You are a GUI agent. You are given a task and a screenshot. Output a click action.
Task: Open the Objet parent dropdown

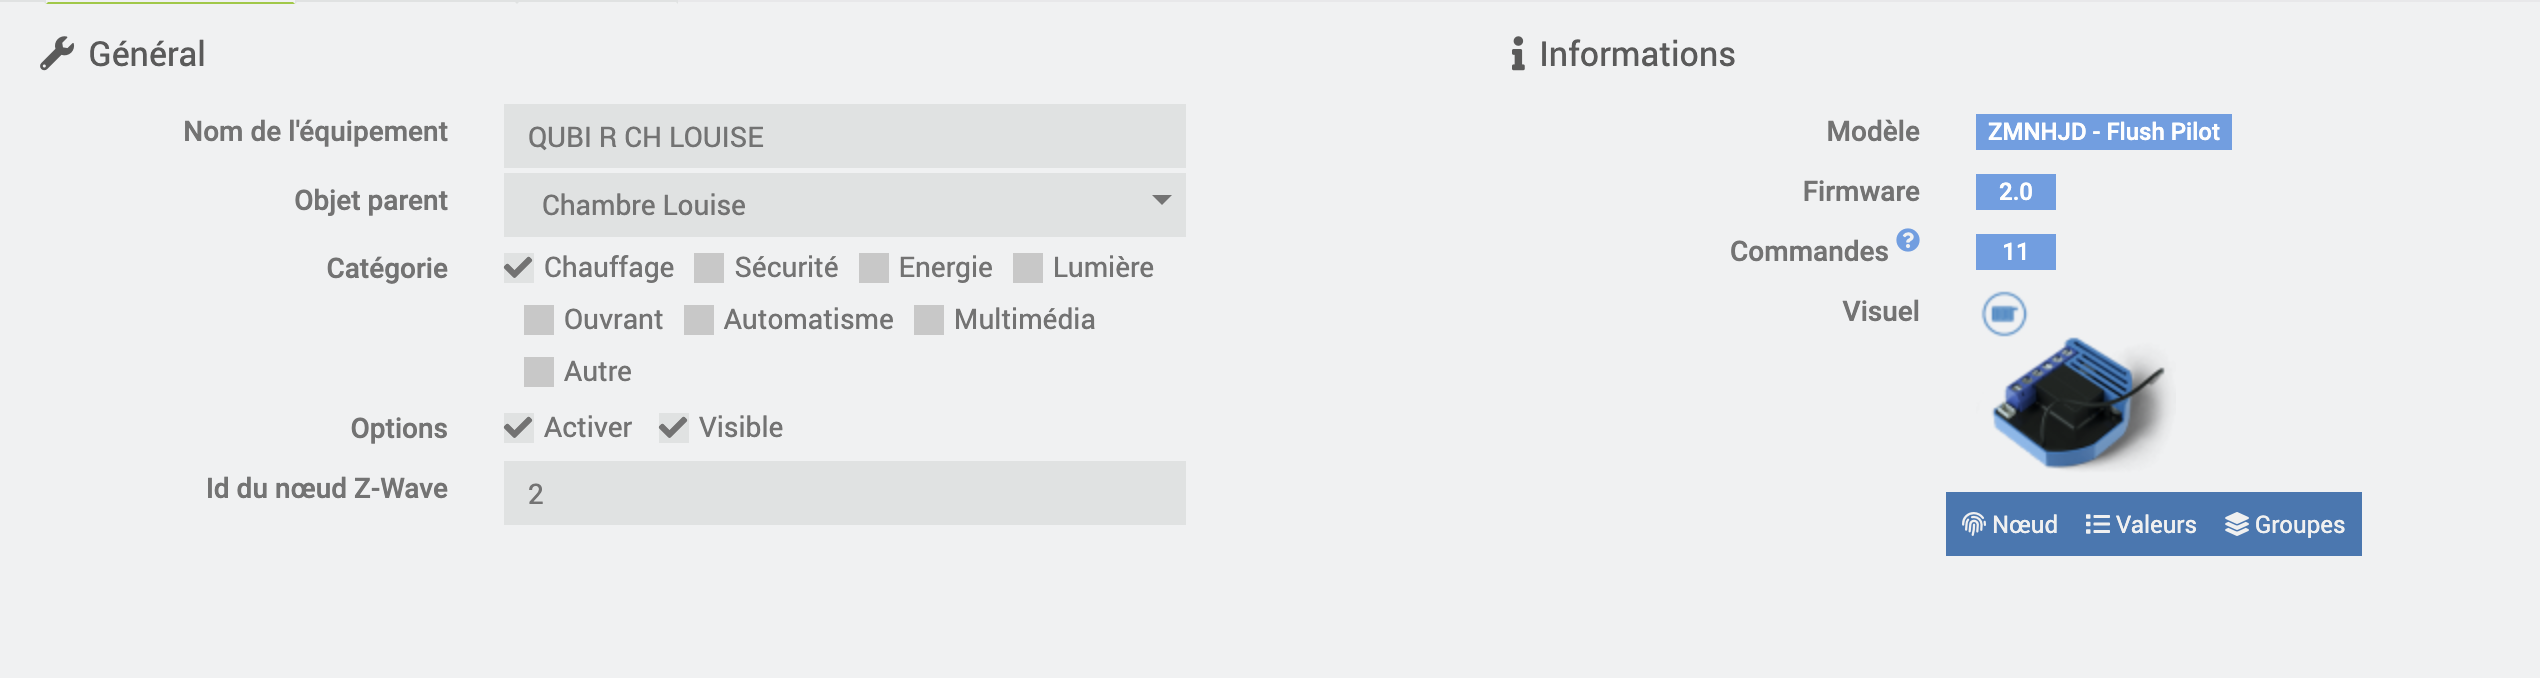pos(844,205)
